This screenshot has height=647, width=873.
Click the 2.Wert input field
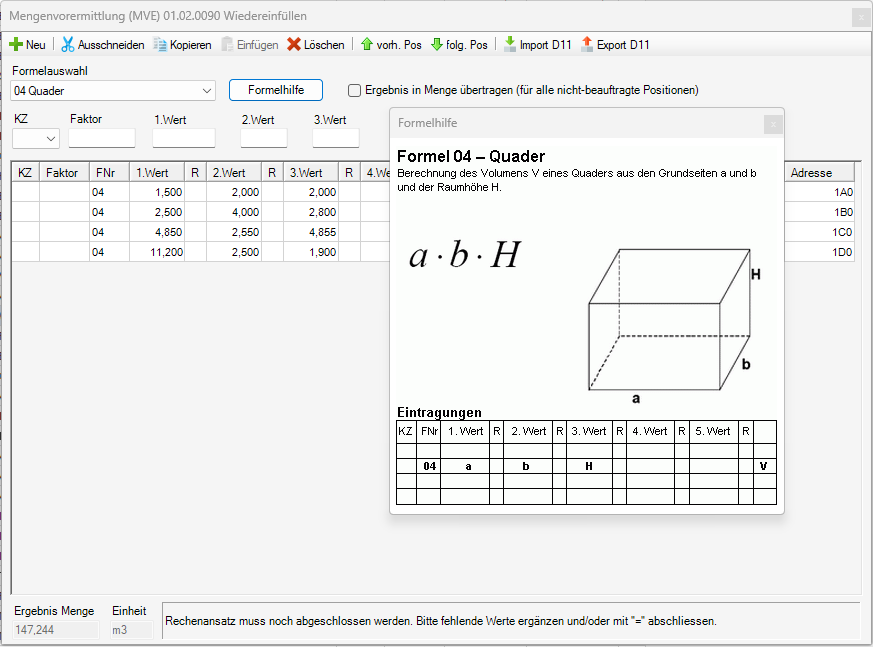coord(264,138)
